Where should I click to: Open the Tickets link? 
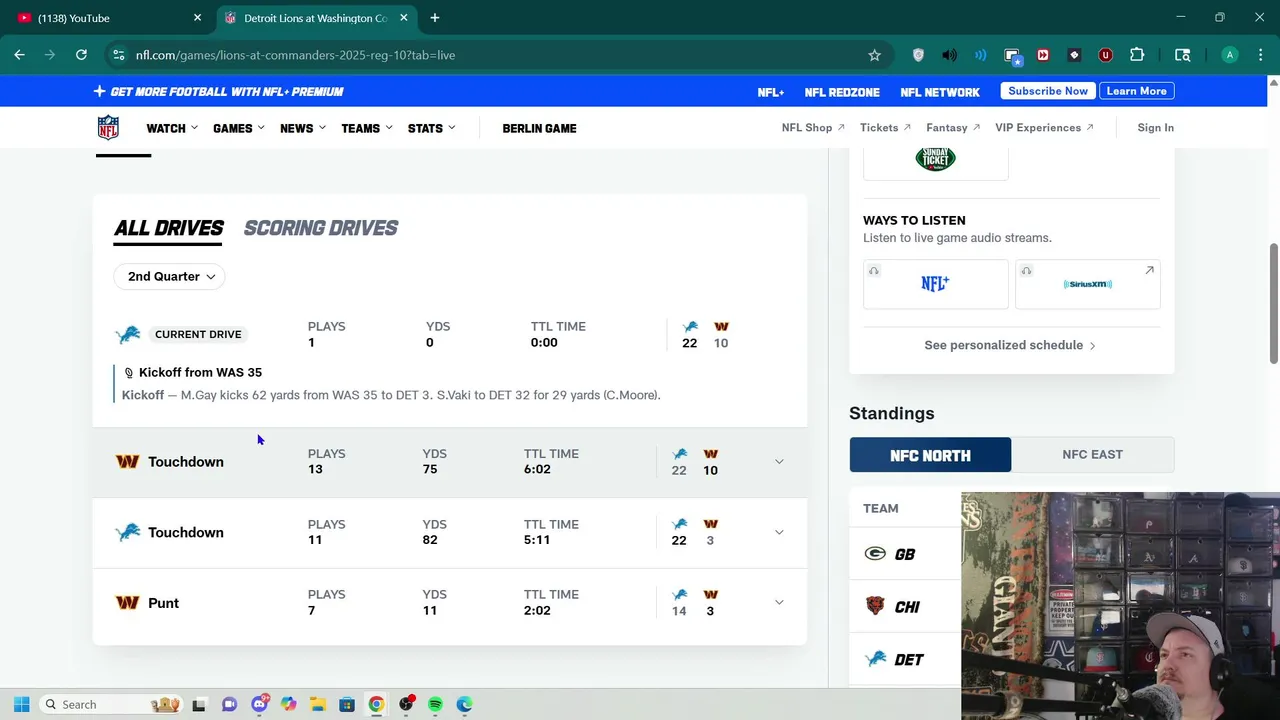pos(885,128)
